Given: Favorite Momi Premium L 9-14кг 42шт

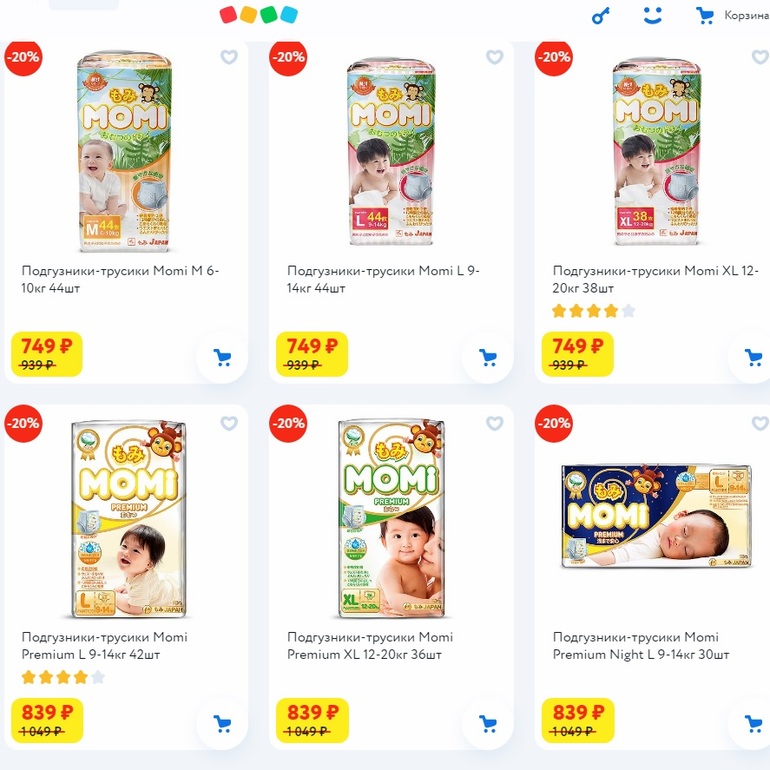Looking at the screenshot, I should pyautogui.click(x=229, y=423).
